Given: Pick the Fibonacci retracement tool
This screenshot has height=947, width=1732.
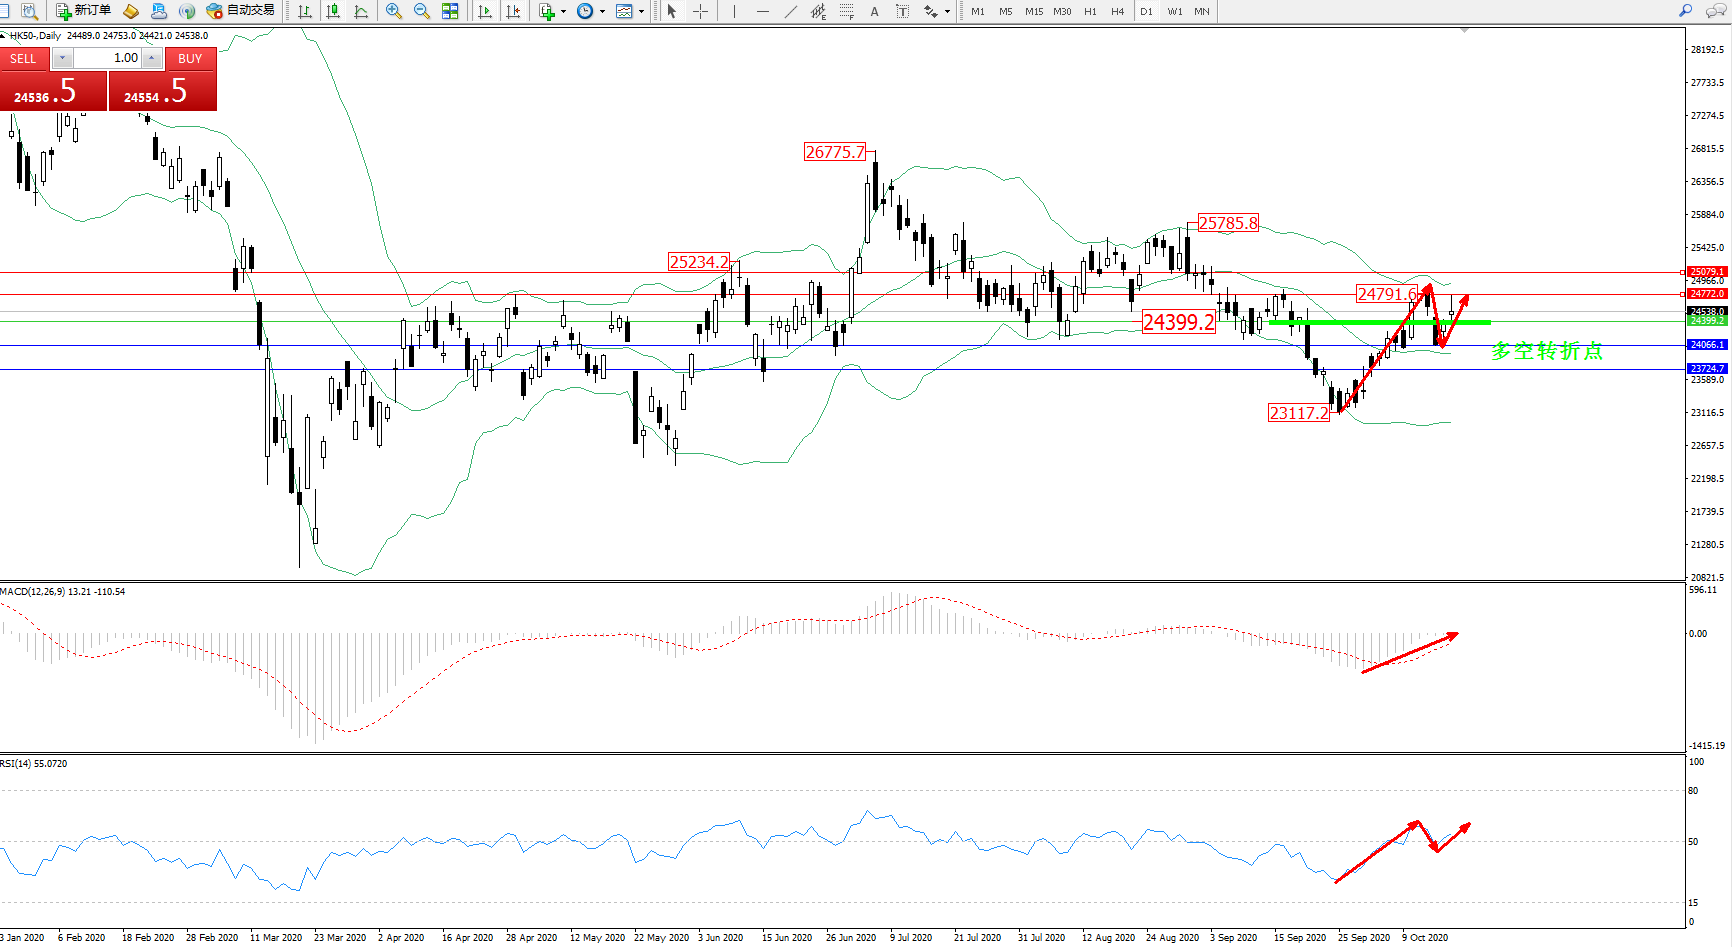Looking at the screenshot, I should (x=846, y=11).
